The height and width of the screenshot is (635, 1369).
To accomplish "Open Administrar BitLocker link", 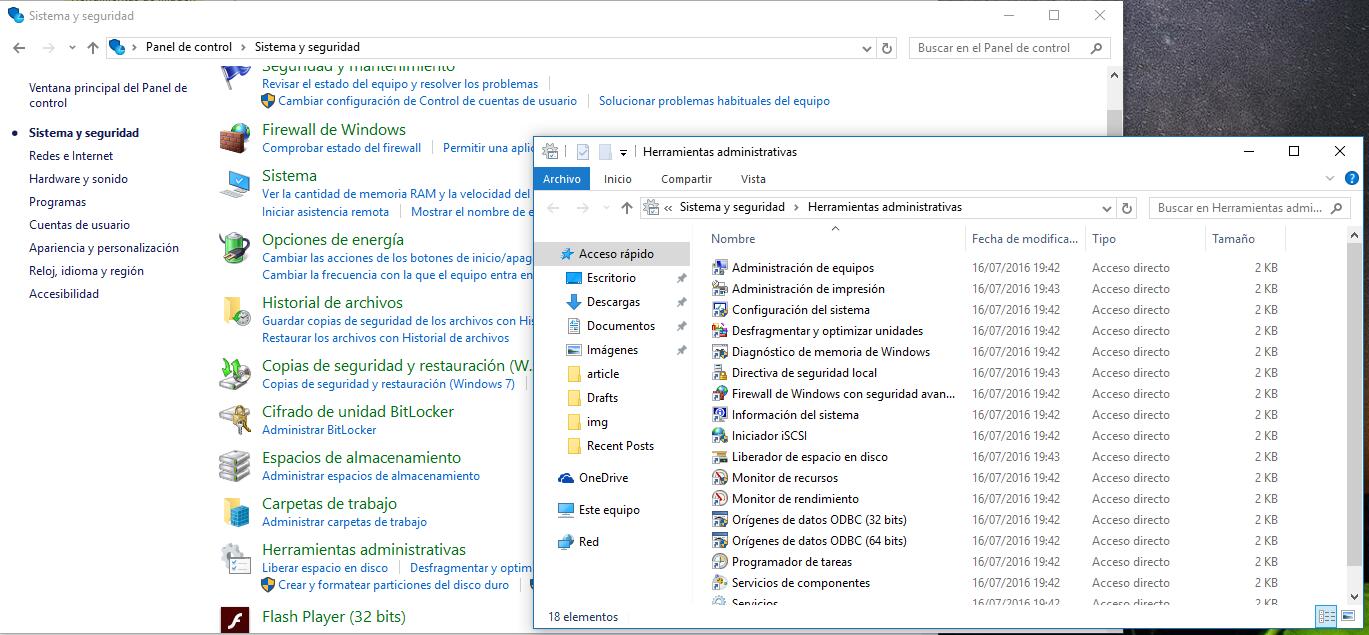I will click(x=319, y=430).
